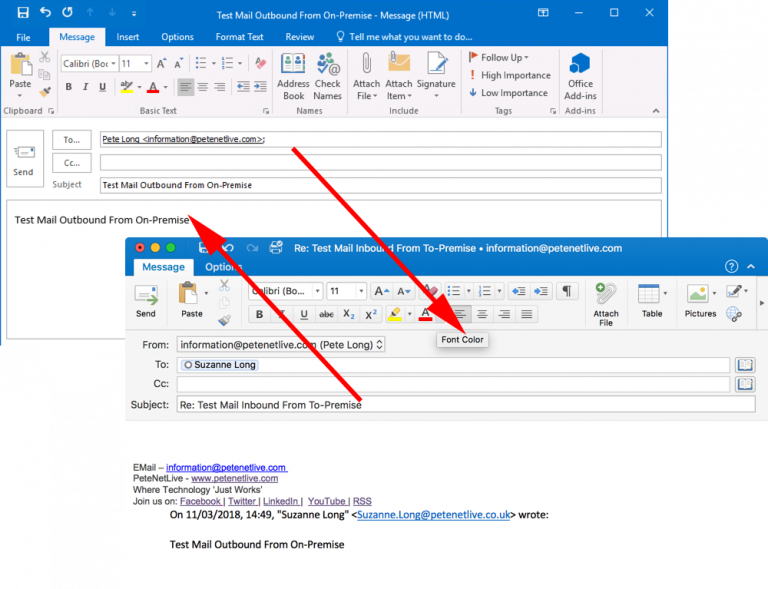
Task: Switch to Insert tab in Windows Outlook
Action: click(x=127, y=37)
